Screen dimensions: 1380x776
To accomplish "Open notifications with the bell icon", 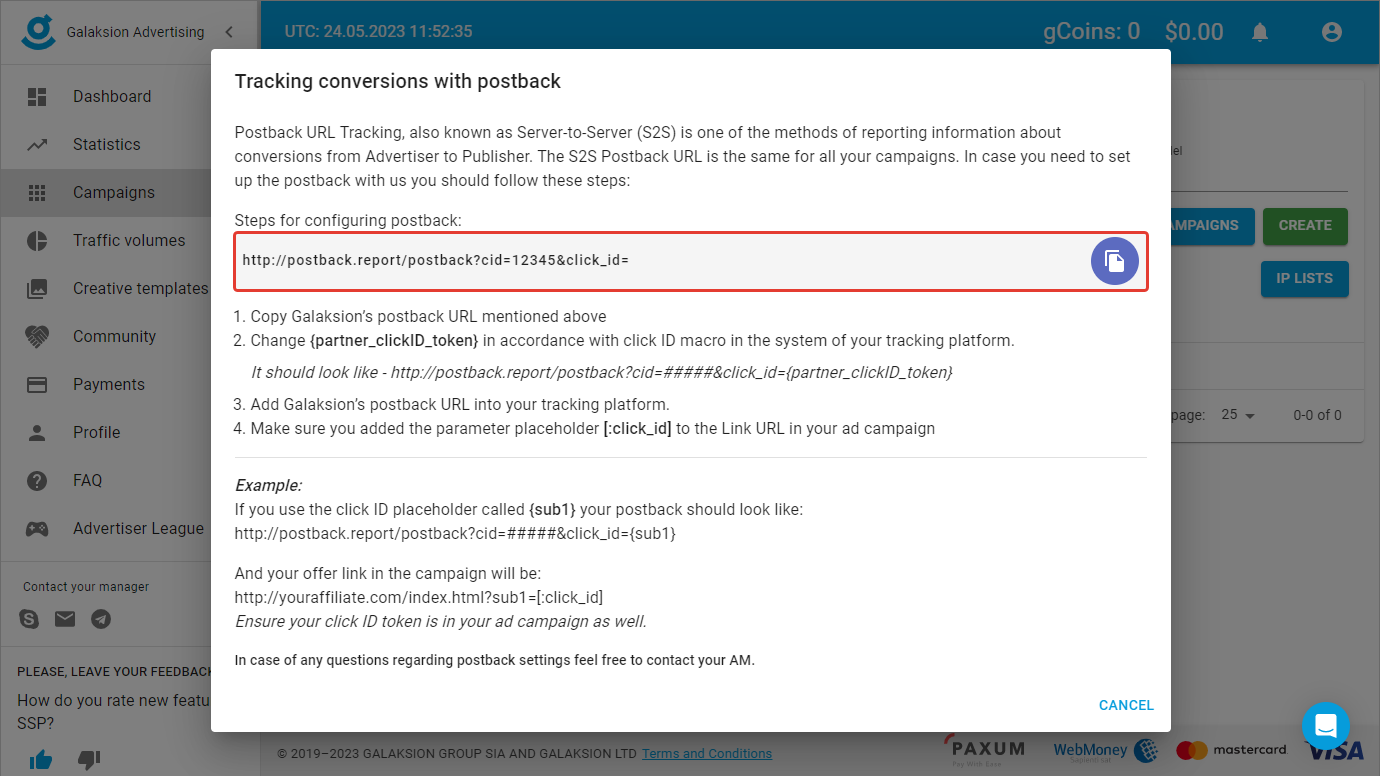I will point(1259,31).
